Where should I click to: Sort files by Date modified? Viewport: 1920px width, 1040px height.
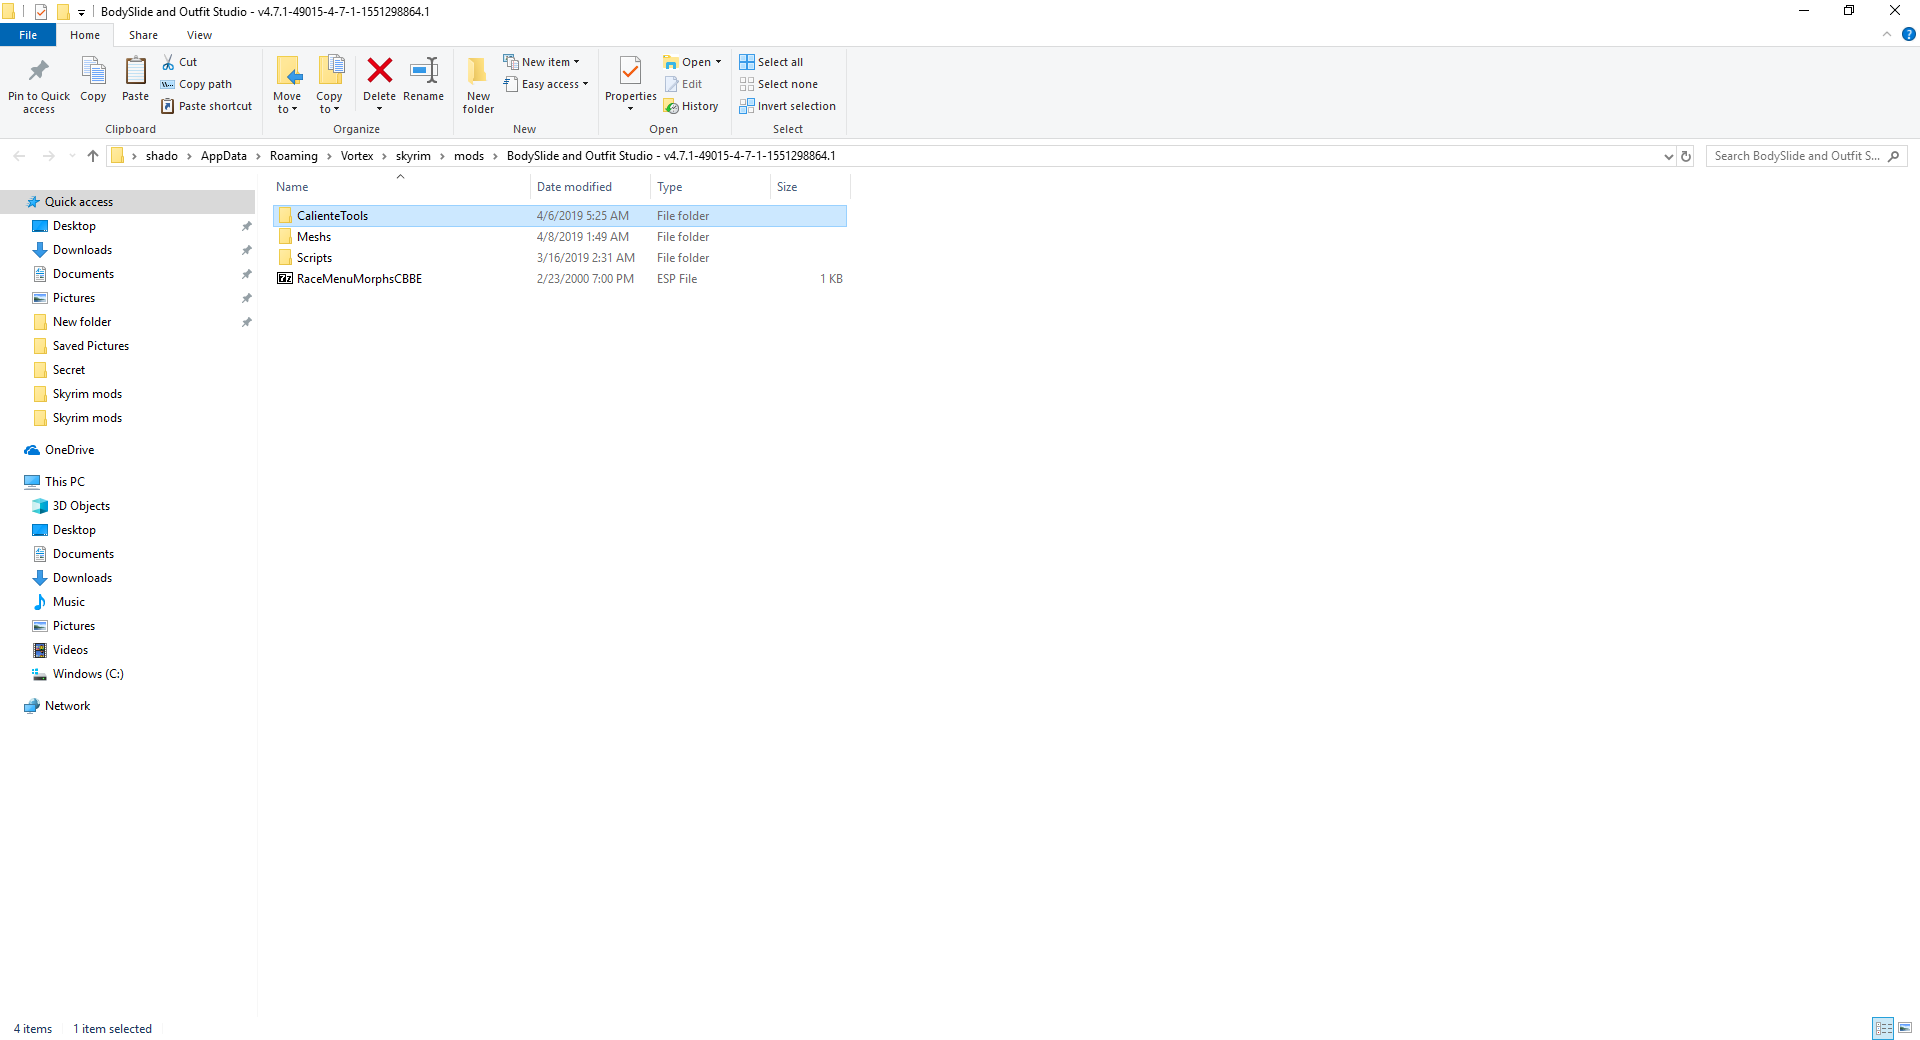pos(590,187)
